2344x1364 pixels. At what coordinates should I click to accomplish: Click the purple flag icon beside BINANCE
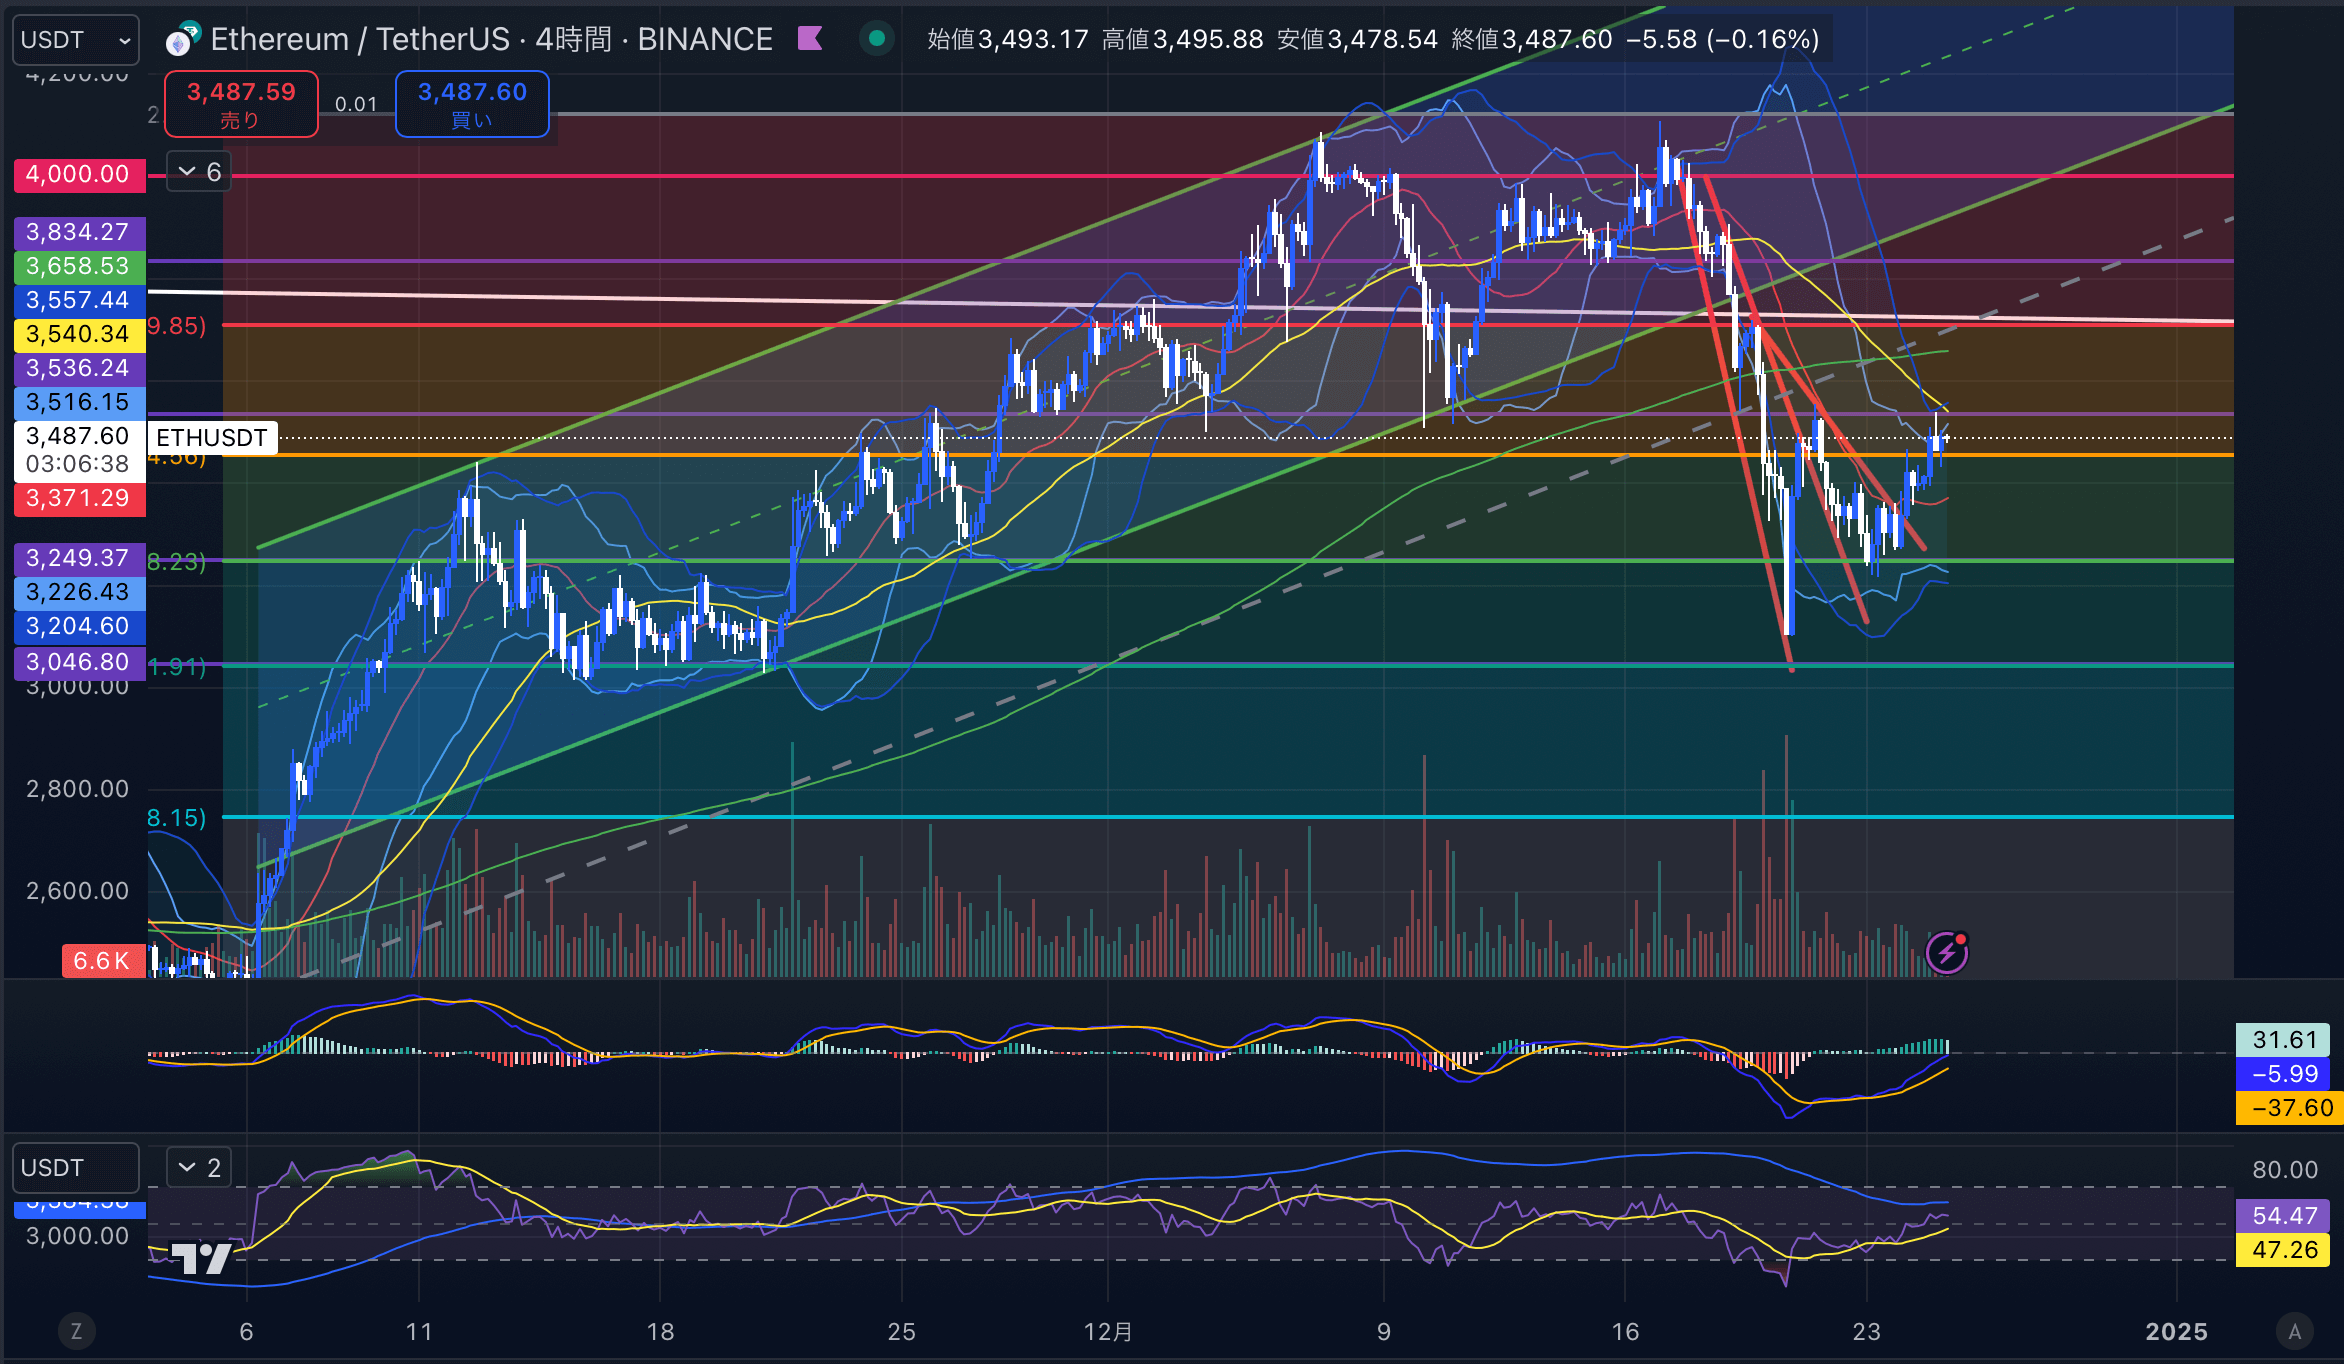click(x=810, y=39)
